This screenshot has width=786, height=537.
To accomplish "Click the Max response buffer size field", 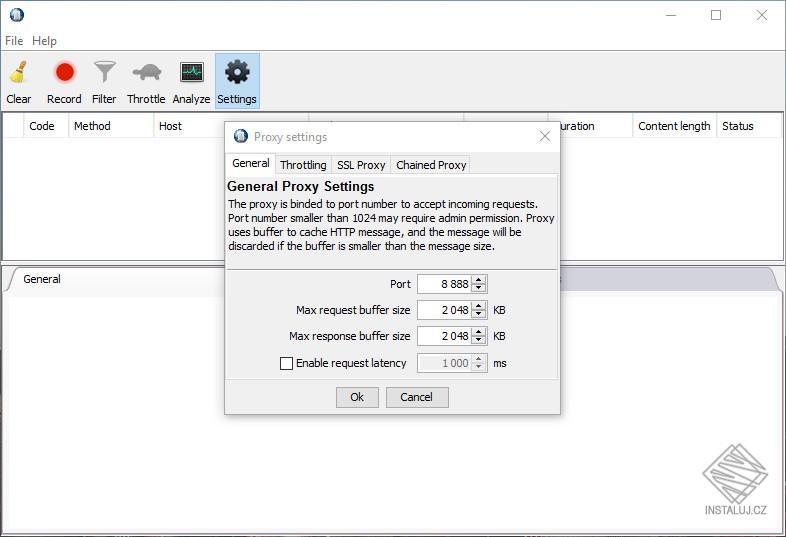I will point(445,336).
